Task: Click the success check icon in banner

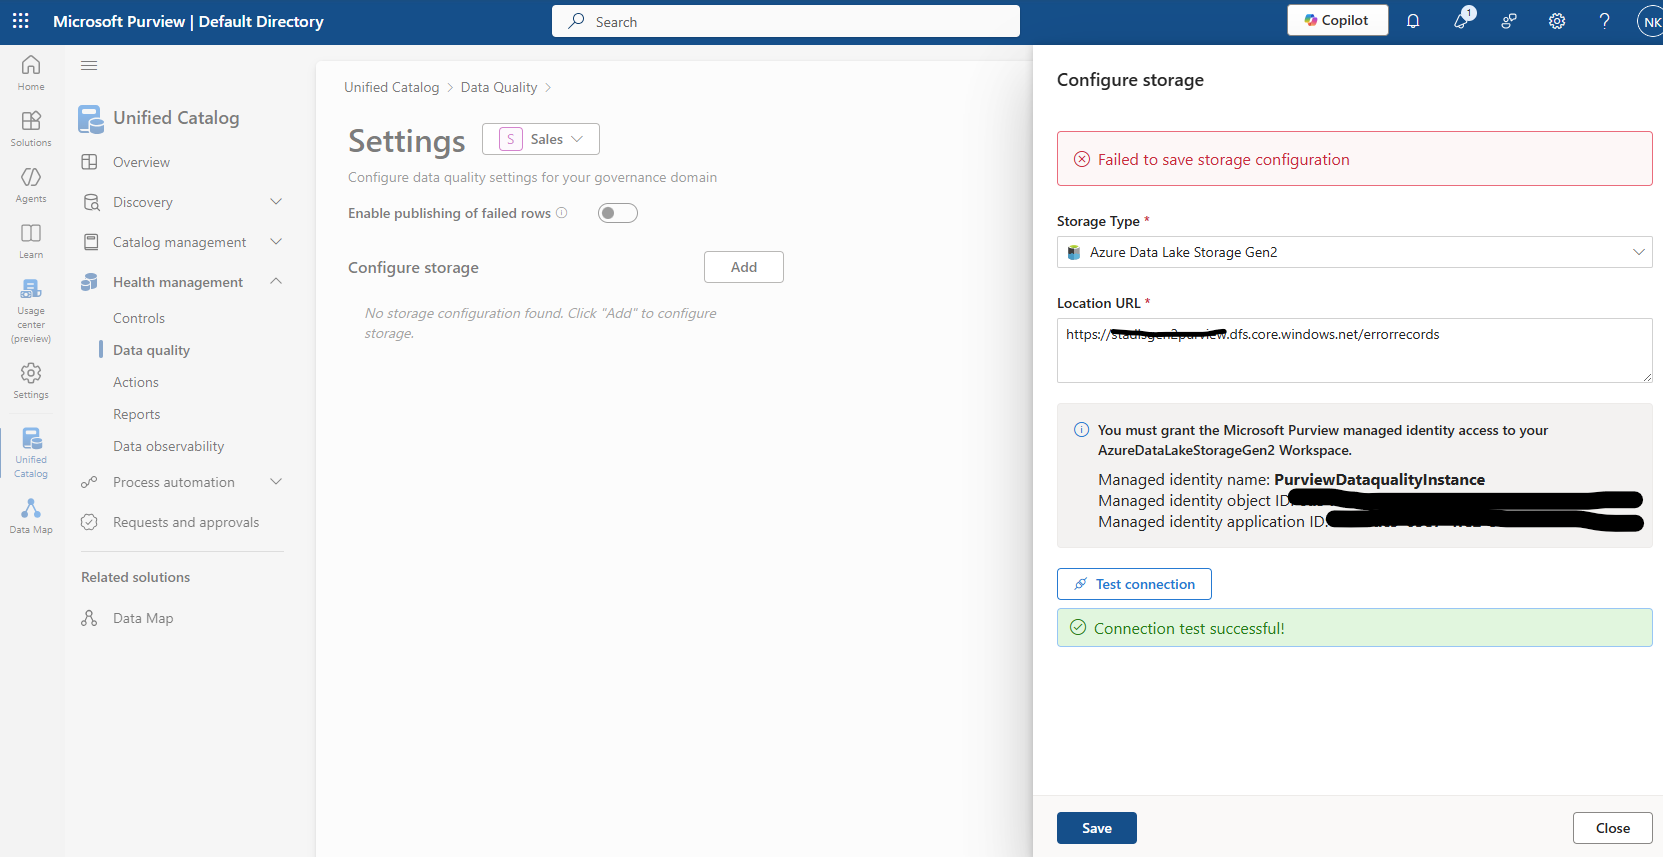Action: click(1078, 627)
